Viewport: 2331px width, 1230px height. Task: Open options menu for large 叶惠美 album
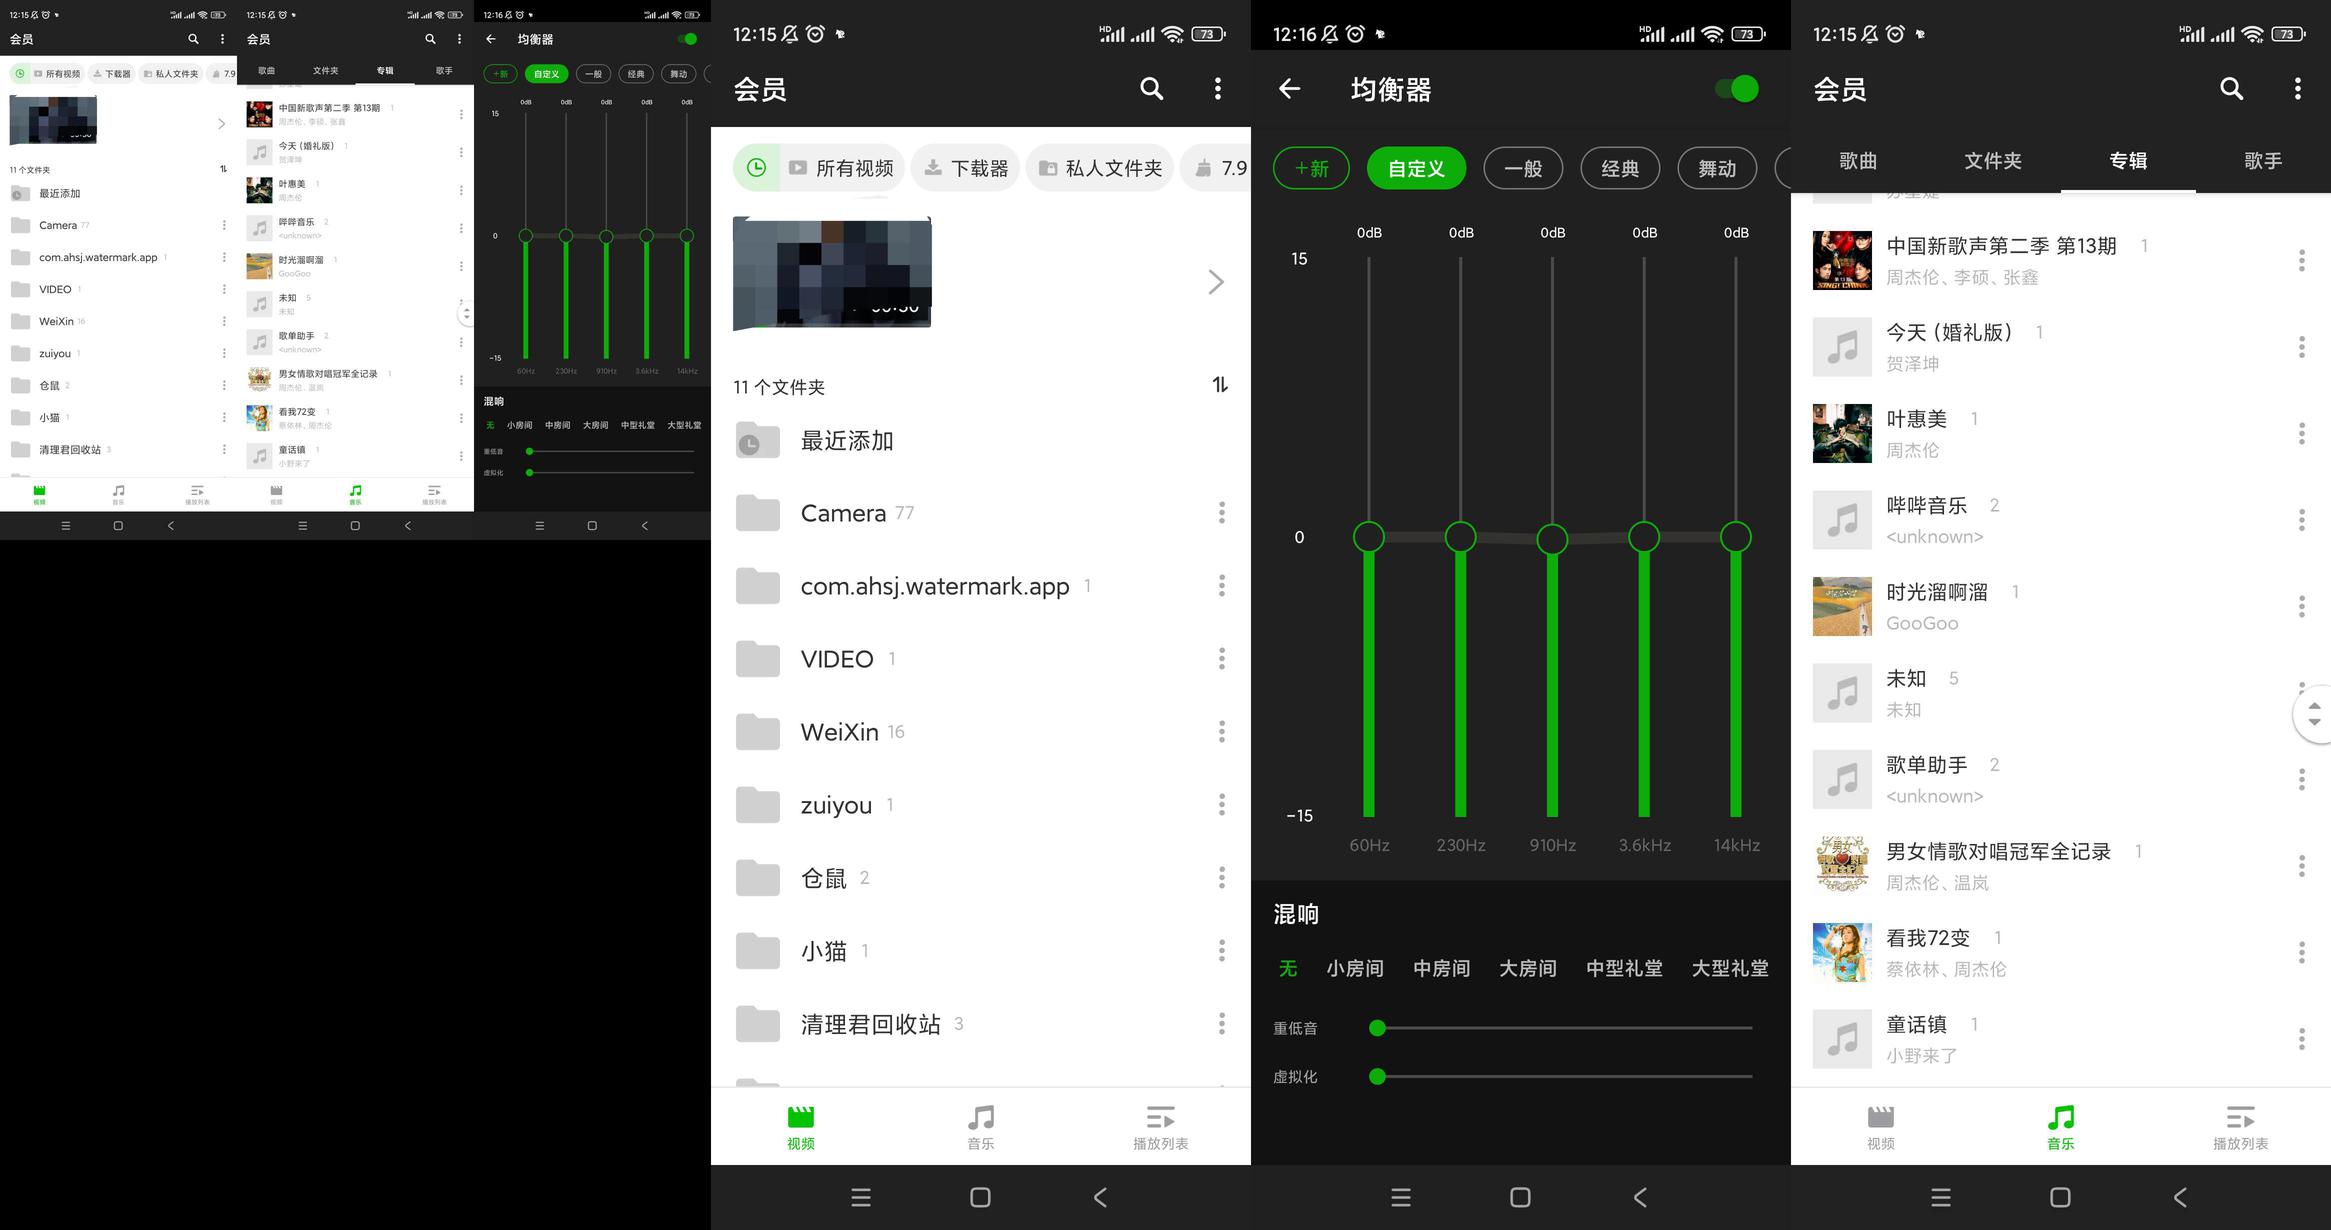(2301, 433)
